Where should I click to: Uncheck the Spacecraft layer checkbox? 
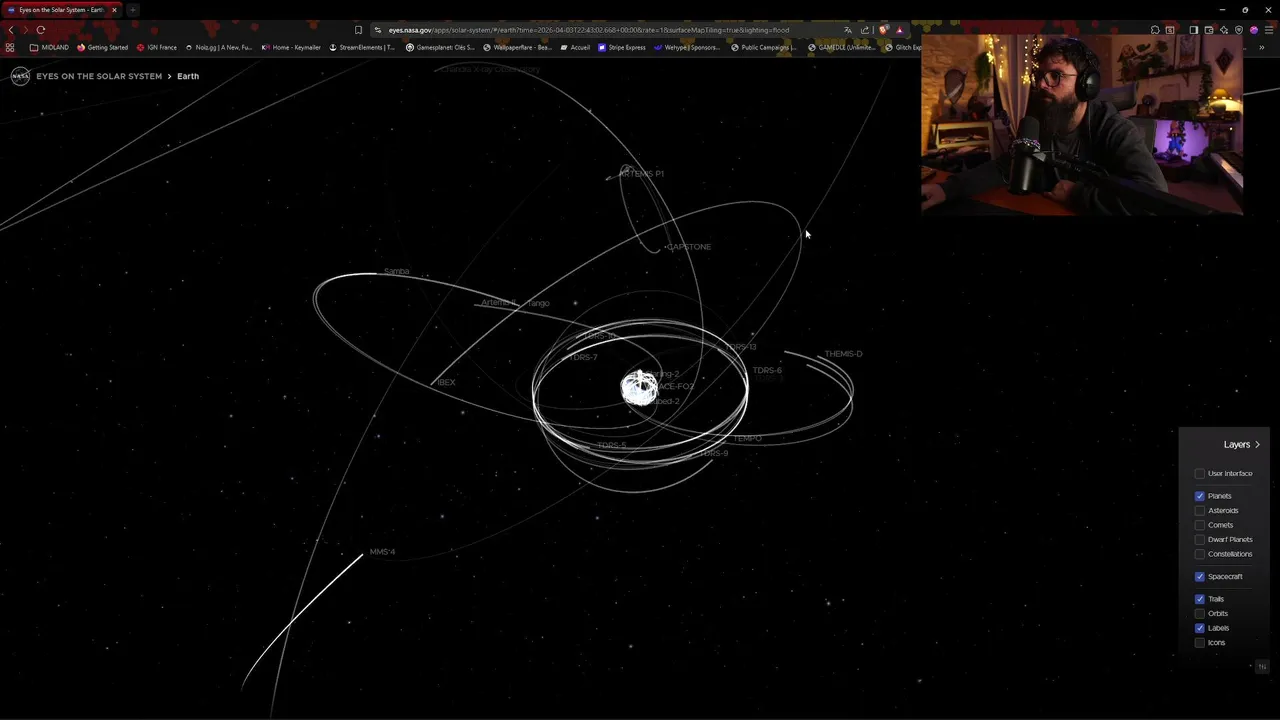coord(1200,576)
